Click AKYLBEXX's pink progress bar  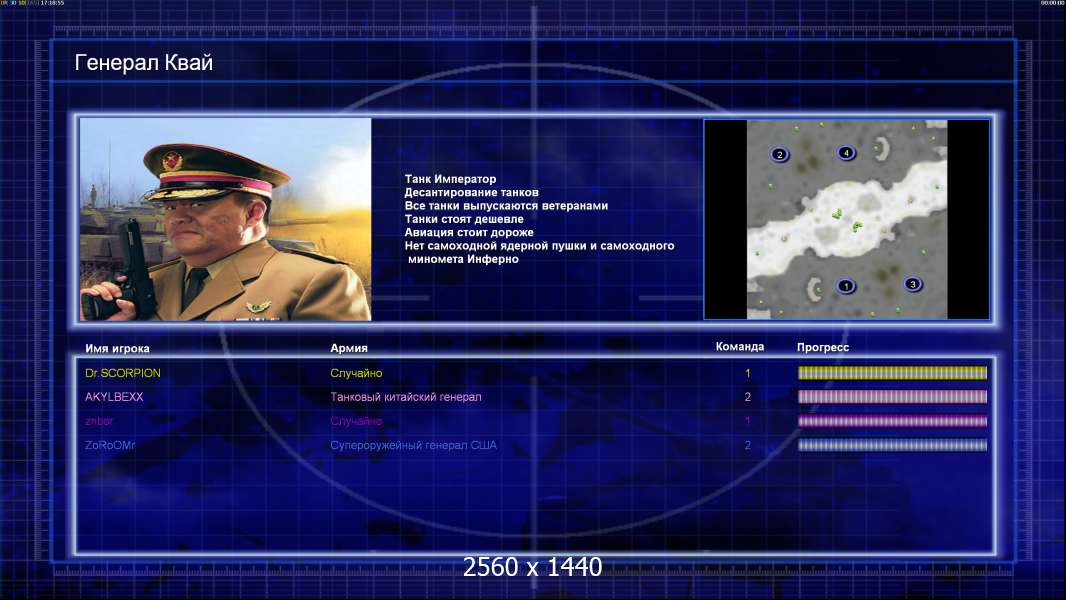point(892,397)
